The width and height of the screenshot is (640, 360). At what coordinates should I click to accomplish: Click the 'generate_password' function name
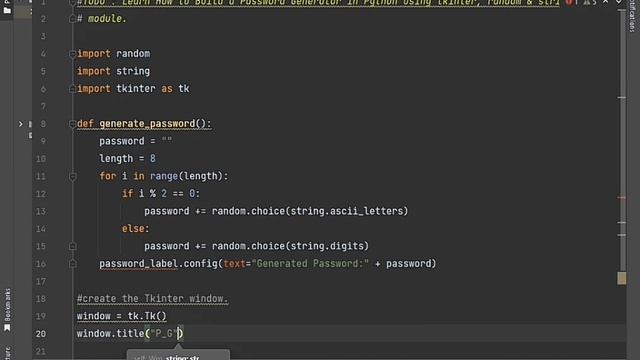click(147, 124)
